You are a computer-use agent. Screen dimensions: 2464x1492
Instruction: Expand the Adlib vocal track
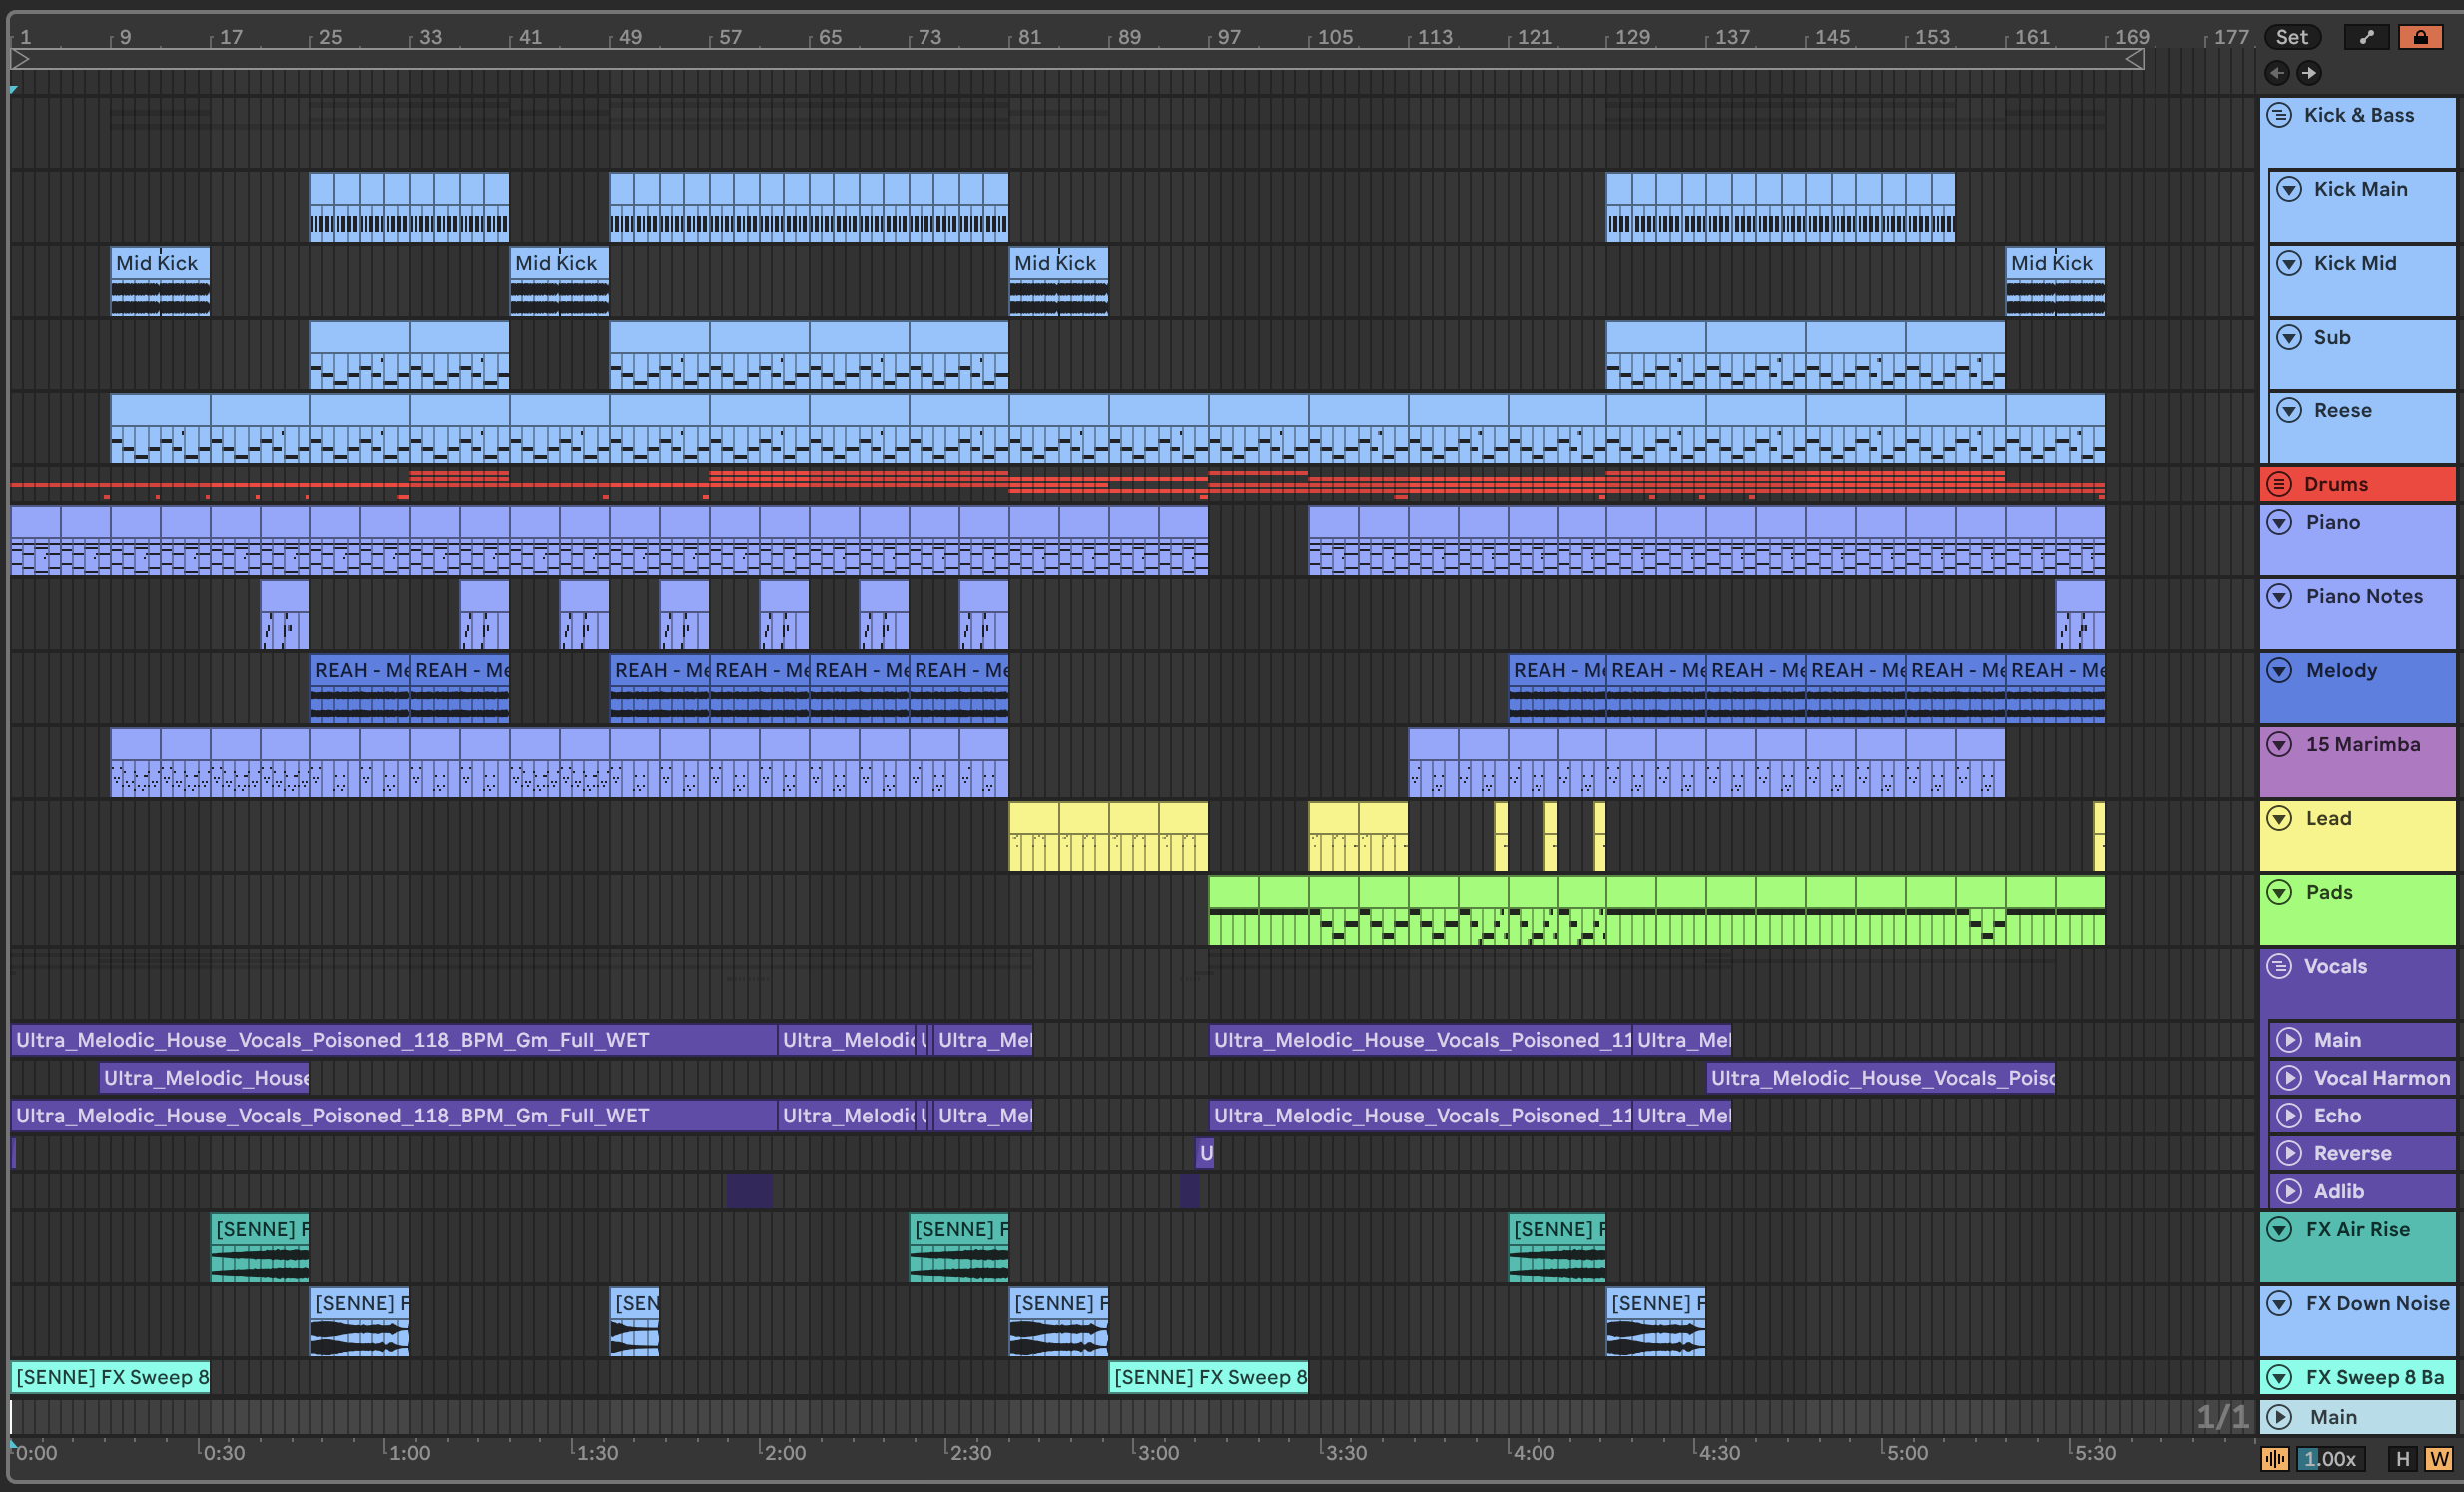point(2289,1191)
